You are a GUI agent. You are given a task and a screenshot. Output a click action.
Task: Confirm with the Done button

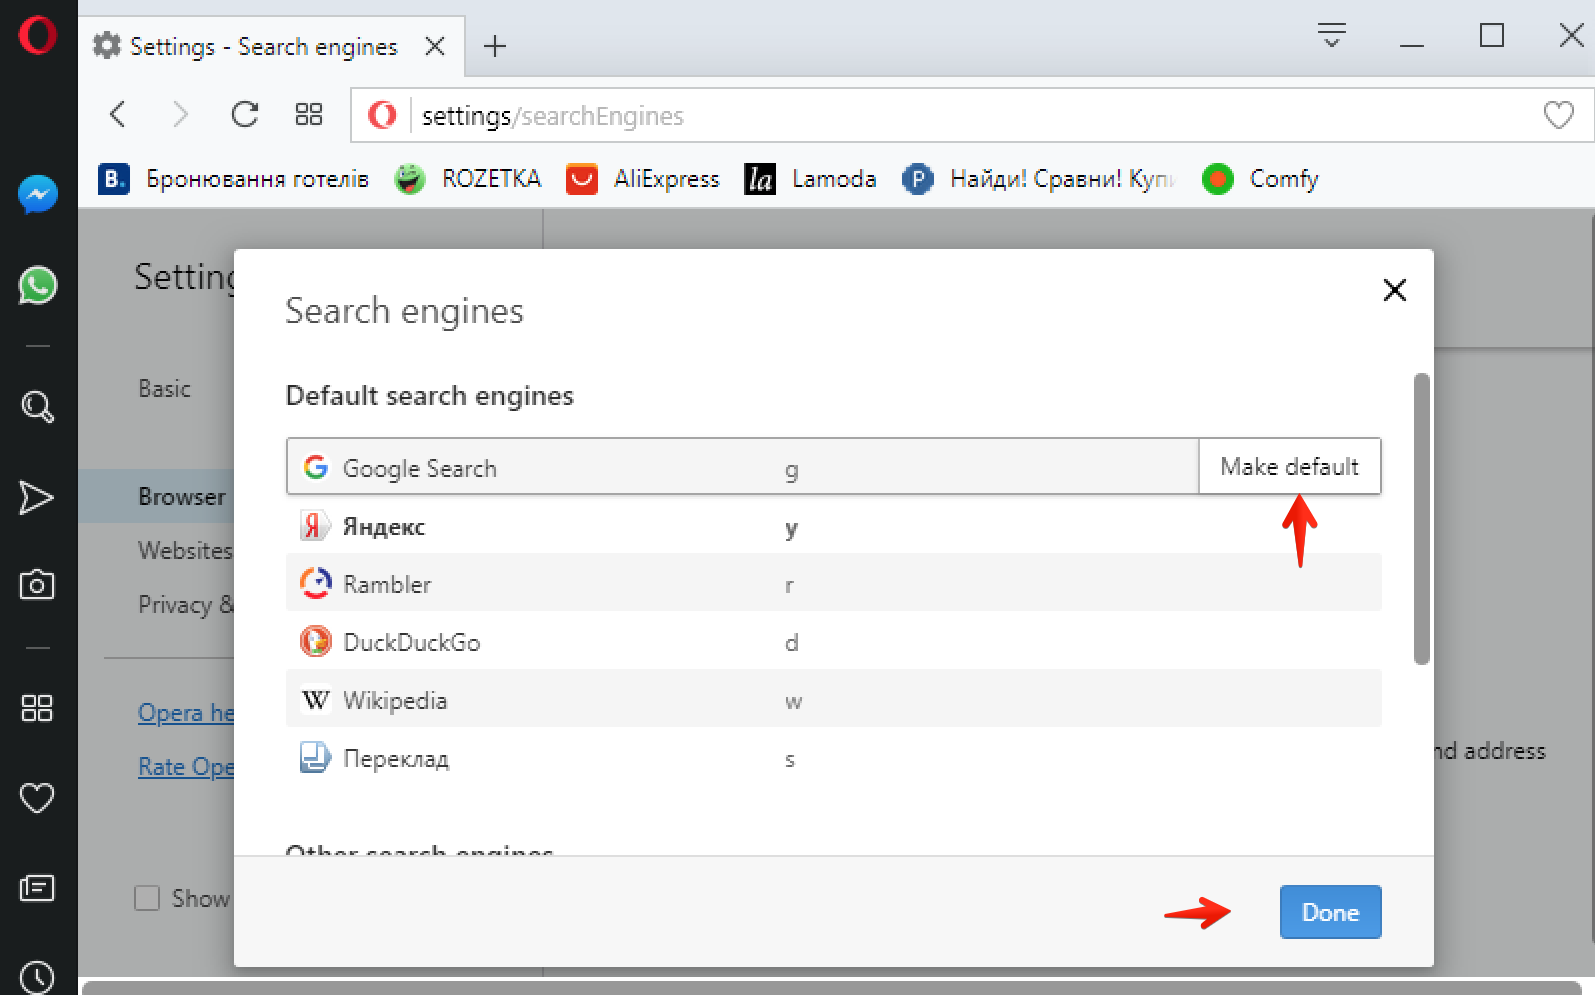click(1330, 912)
